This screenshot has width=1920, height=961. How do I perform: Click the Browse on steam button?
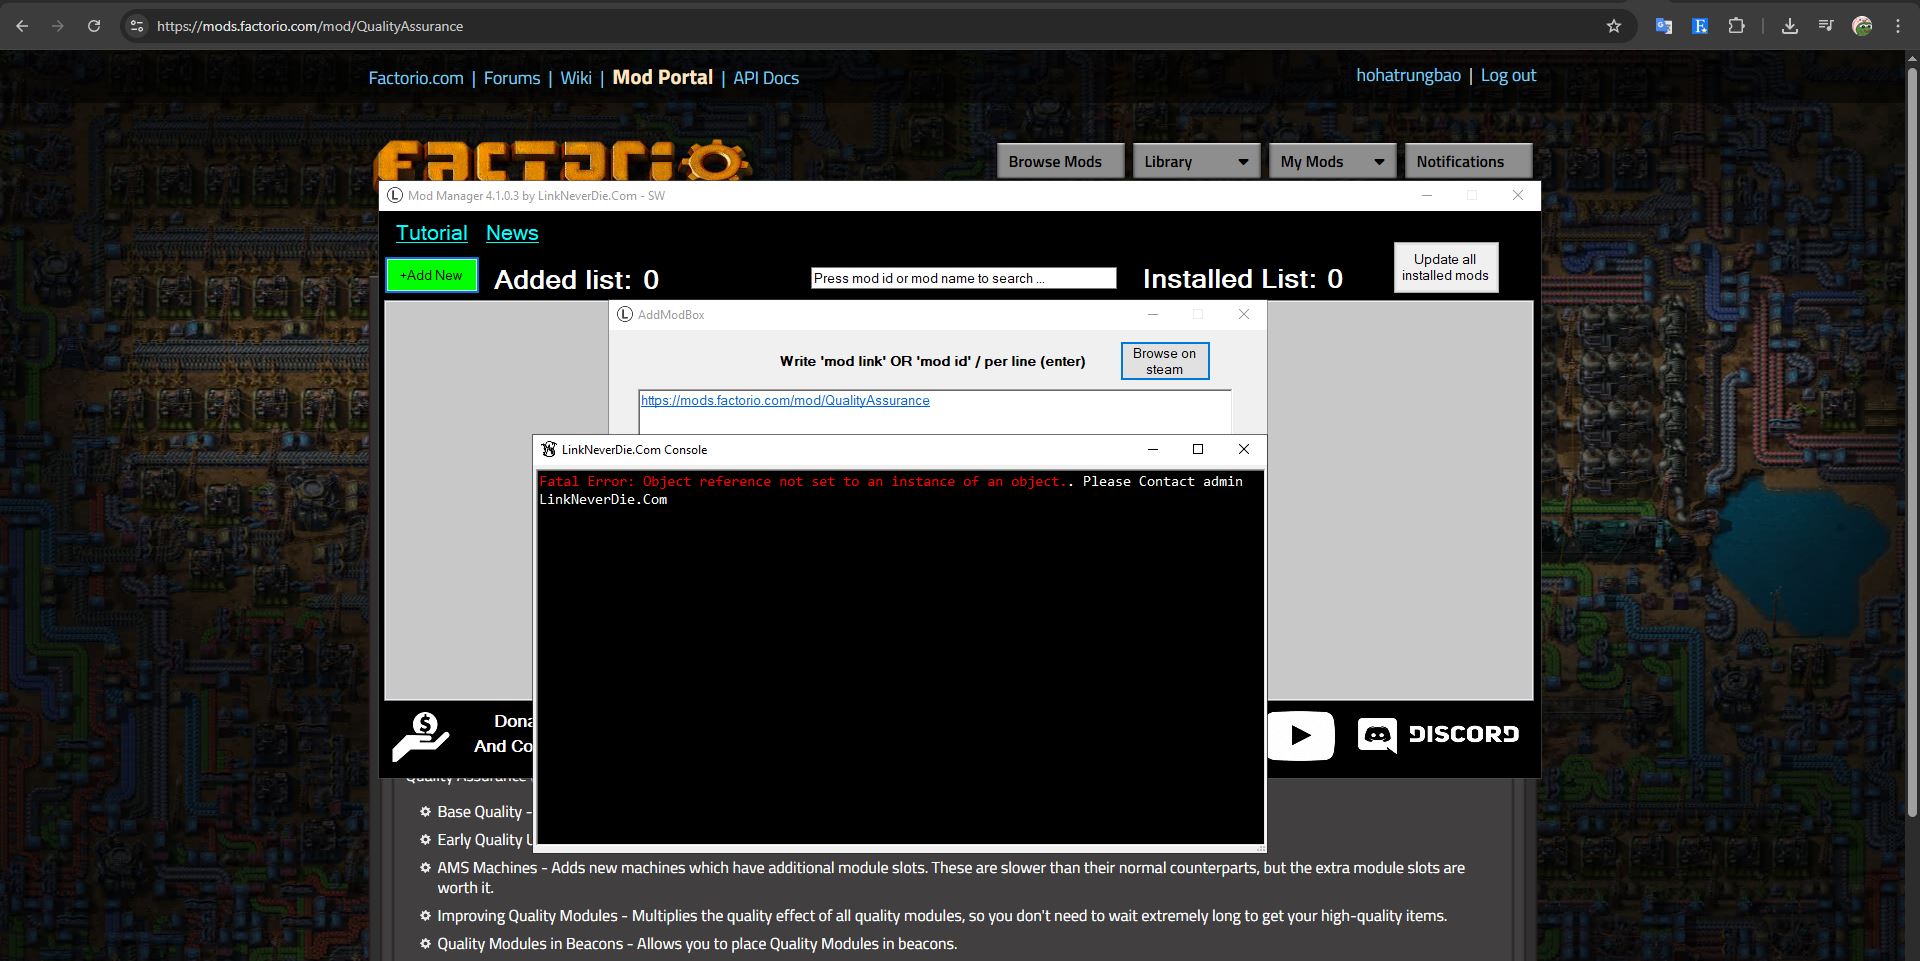click(1164, 361)
